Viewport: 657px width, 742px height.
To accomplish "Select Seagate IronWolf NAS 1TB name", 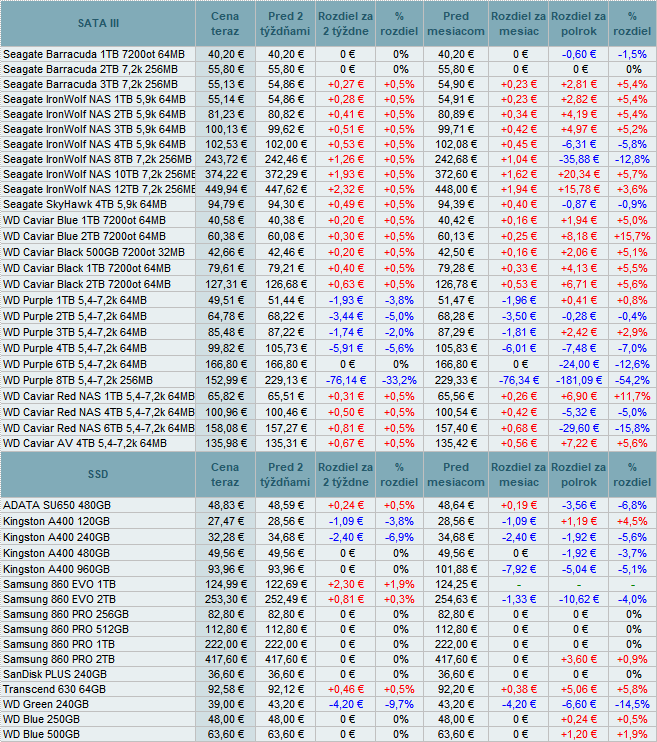I will 94,99.
